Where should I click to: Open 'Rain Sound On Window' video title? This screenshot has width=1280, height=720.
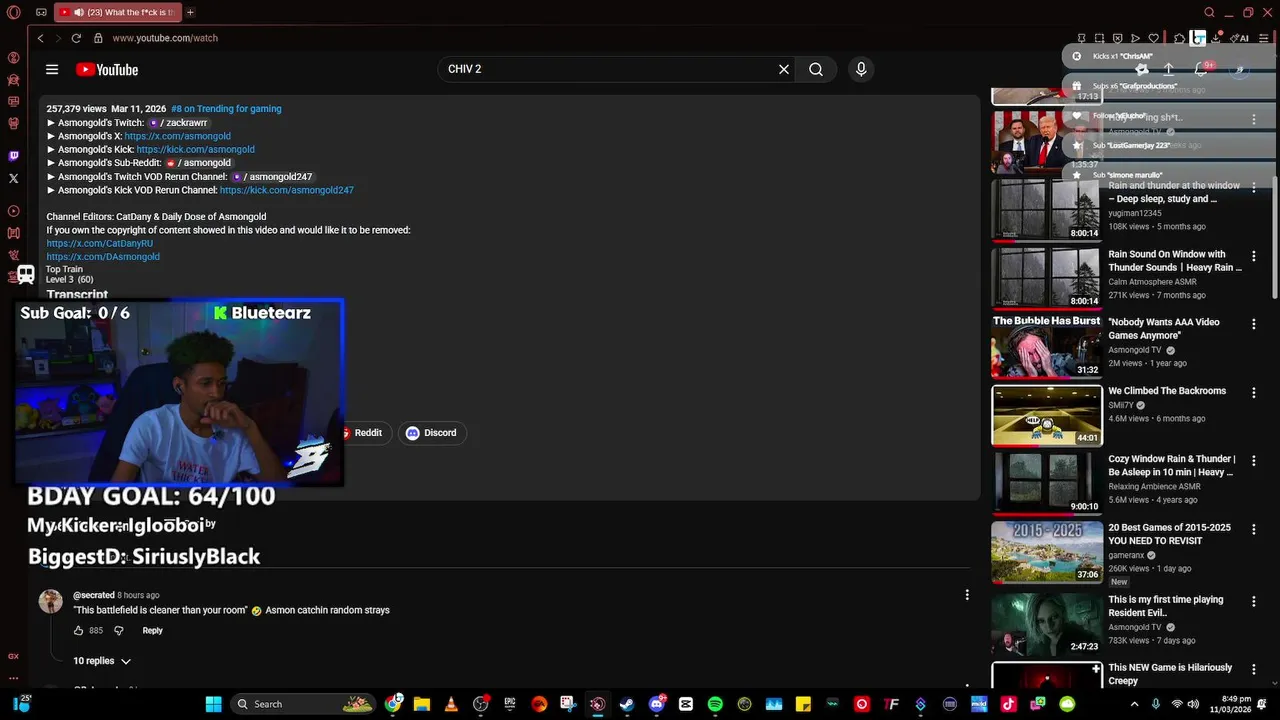[x=1175, y=261]
